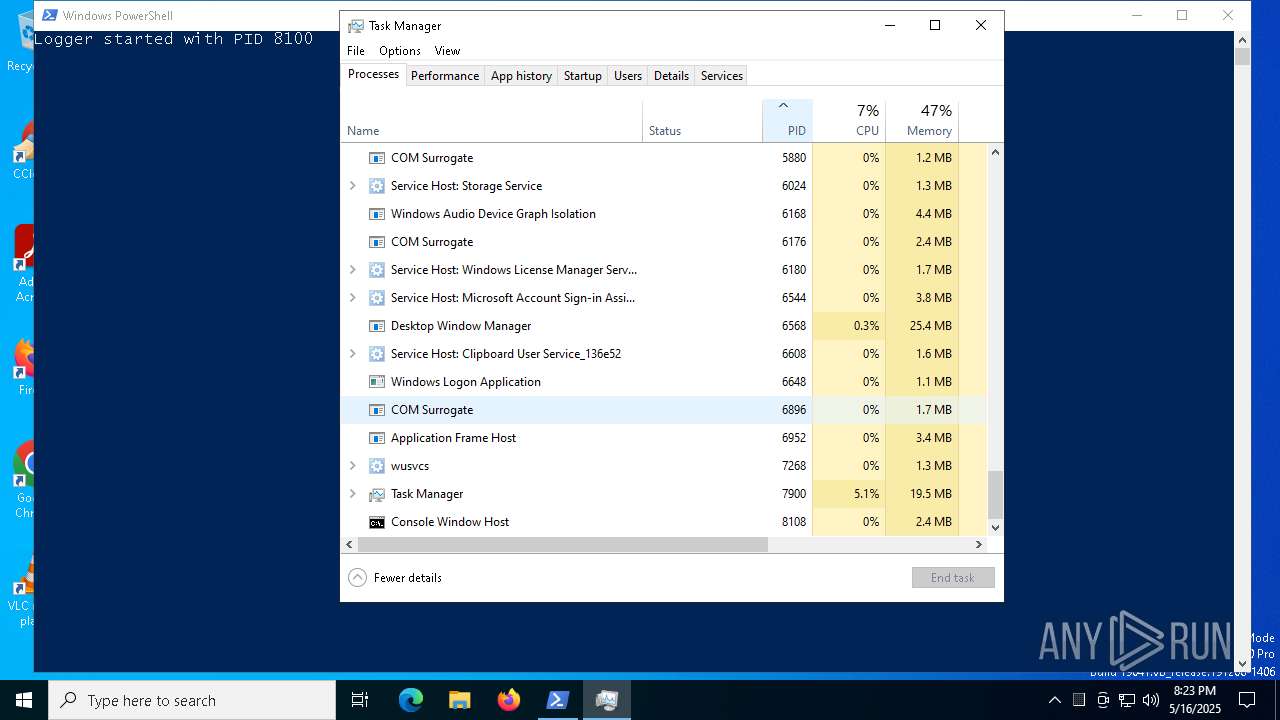Sort processes by PID column header
This screenshot has width=1280, height=720.
click(787, 120)
